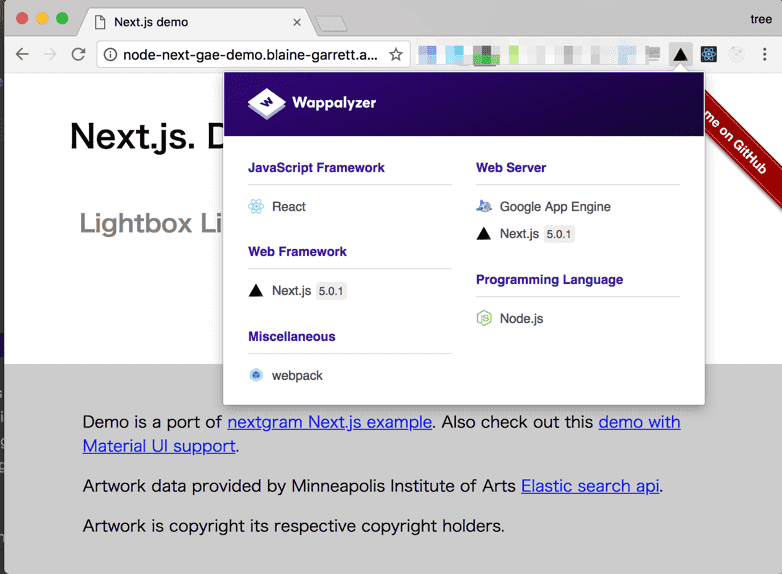Open nextgram Next.js example link
Screen dimensions: 782x574
330,422
